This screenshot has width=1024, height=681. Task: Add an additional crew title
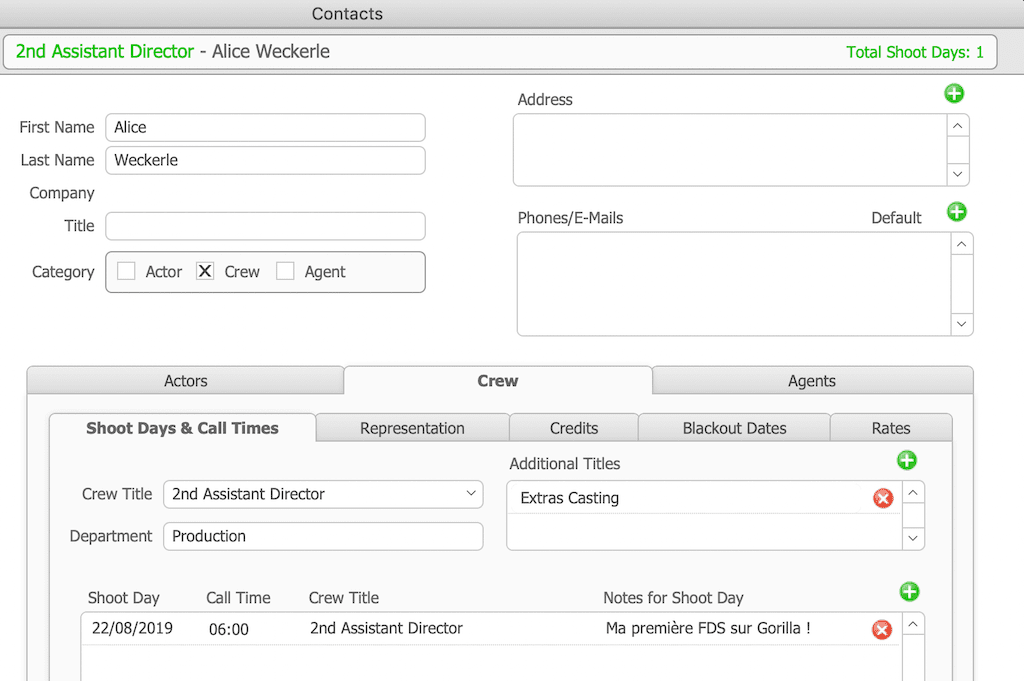coord(907,461)
